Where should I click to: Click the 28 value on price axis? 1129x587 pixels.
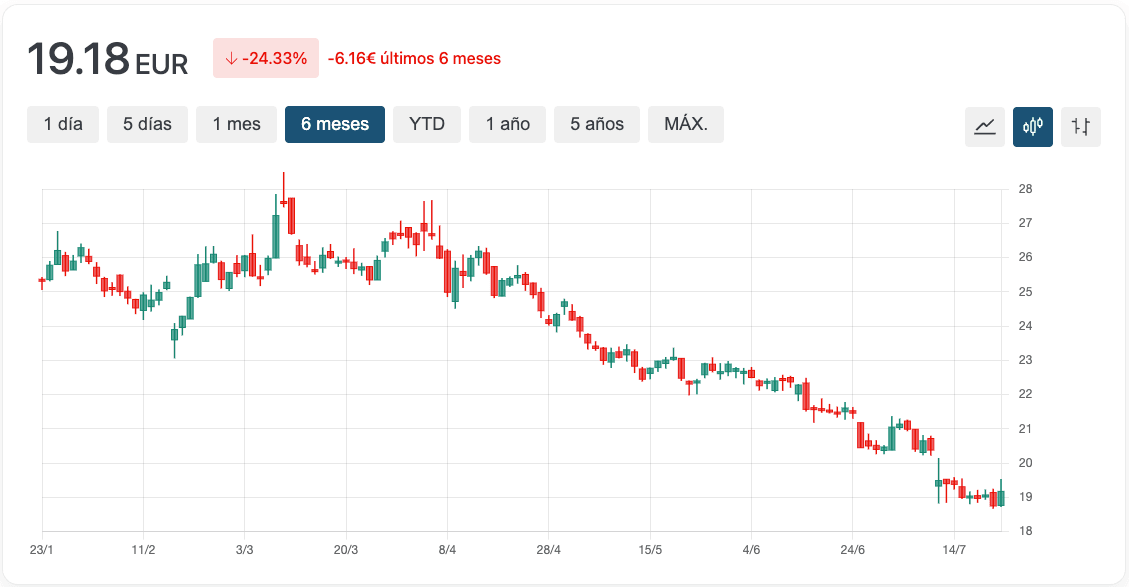coord(1025,189)
